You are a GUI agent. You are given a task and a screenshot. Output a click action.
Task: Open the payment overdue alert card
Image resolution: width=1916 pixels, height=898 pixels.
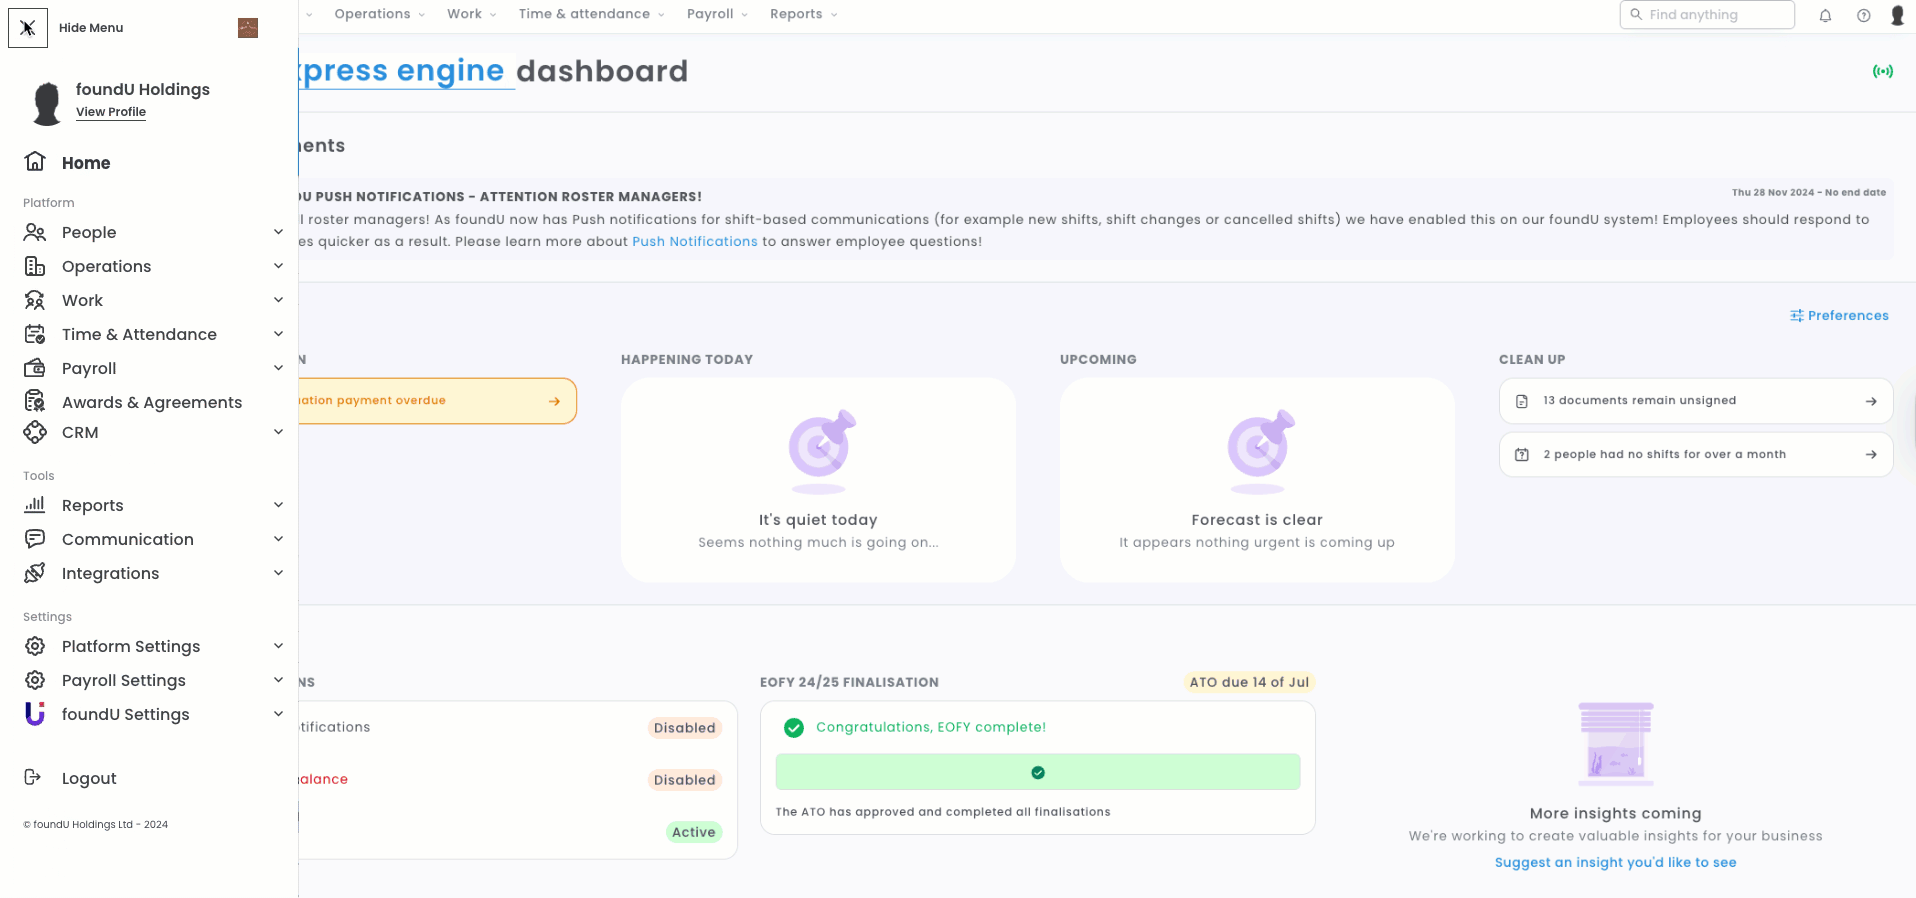[x=436, y=401]
